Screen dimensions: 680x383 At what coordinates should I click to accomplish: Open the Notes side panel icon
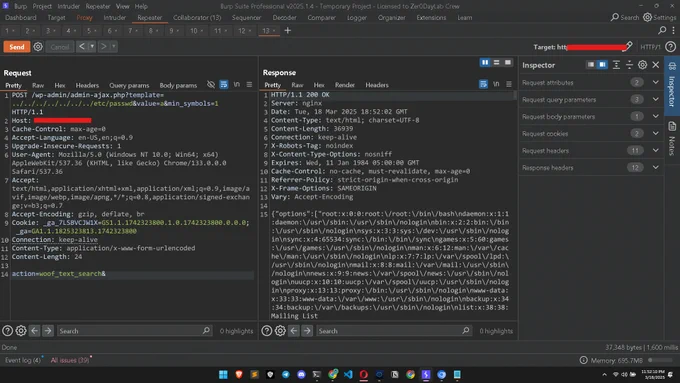(x=672, y=126)
